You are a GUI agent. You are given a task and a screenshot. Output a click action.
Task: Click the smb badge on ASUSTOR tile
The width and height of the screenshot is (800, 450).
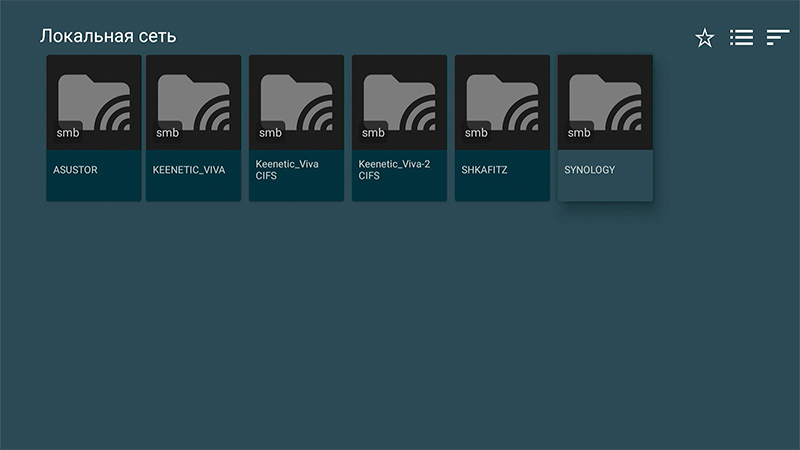[65, 133]
